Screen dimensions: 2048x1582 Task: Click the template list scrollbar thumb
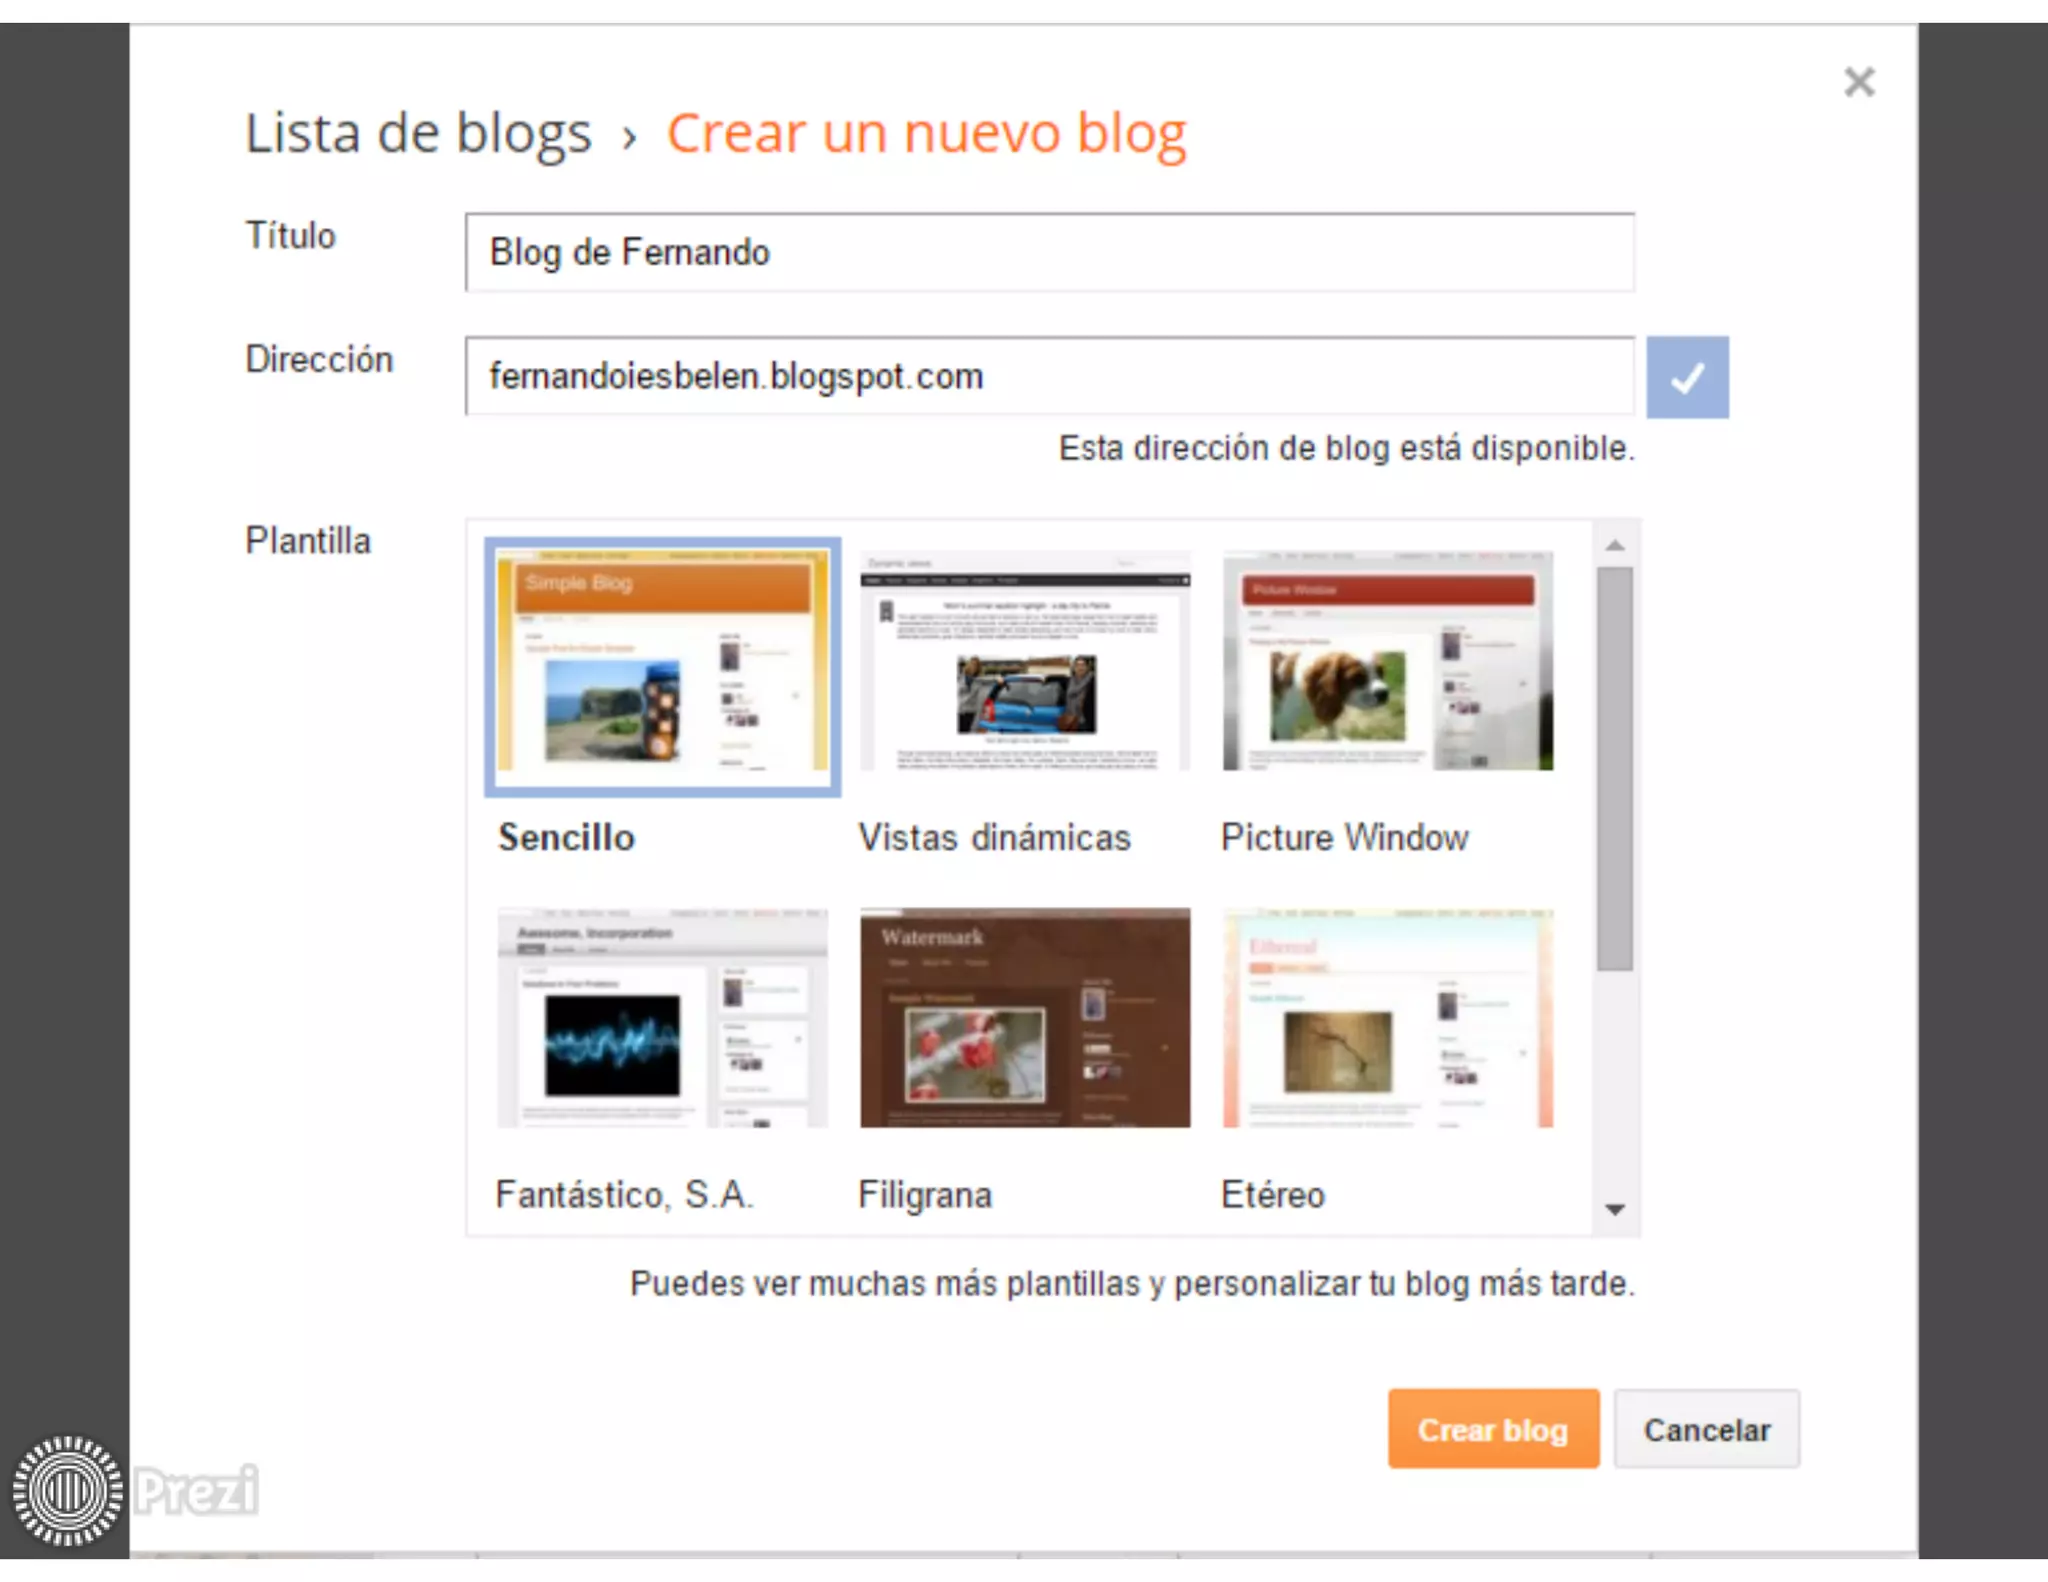[1614, 768]
